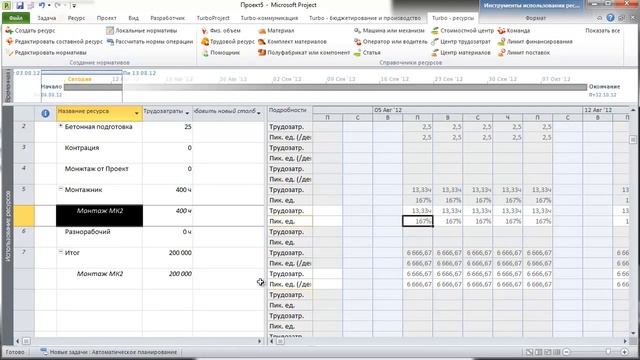Image resolution: width=640 pixels, height=360 pixels.
Task: Switch to the Проект ribbon tab
Action: coord(107,18)
